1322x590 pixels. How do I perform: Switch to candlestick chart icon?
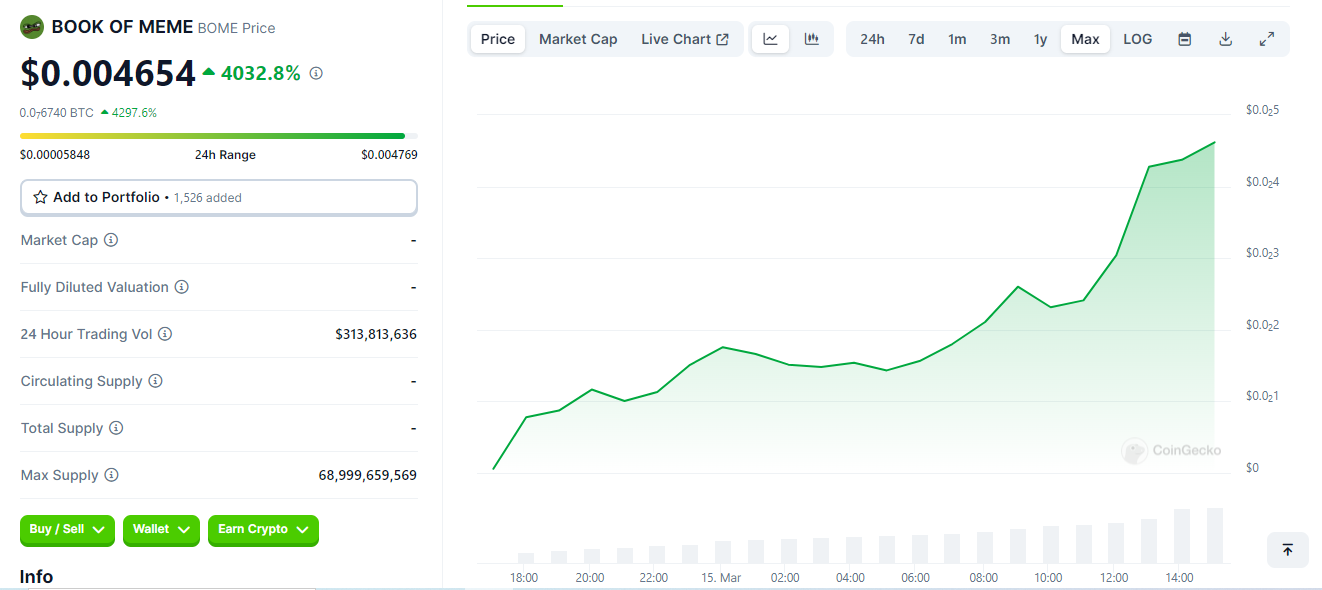pyautogui.click(x=812, y=39)
